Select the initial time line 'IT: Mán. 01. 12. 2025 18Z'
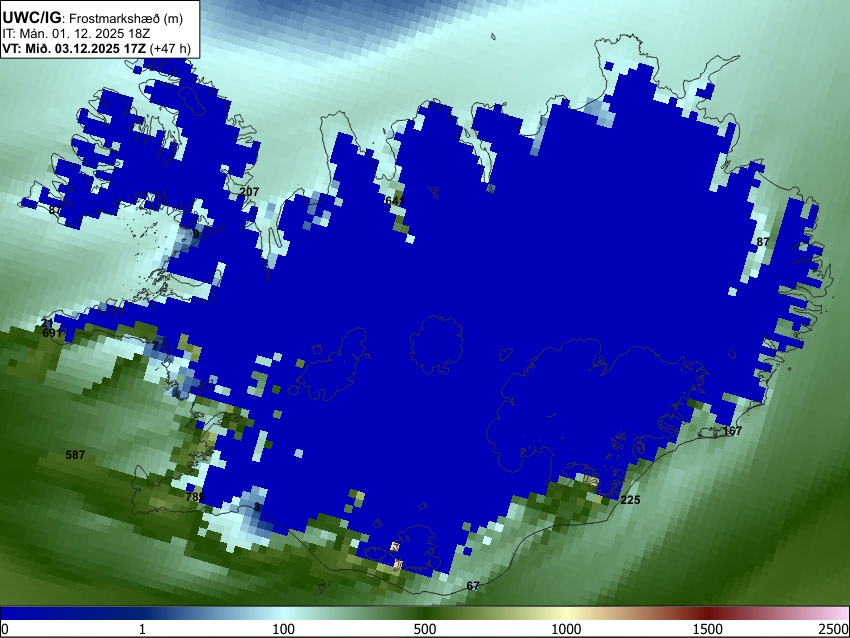850x638 pixels. [76, 34]
